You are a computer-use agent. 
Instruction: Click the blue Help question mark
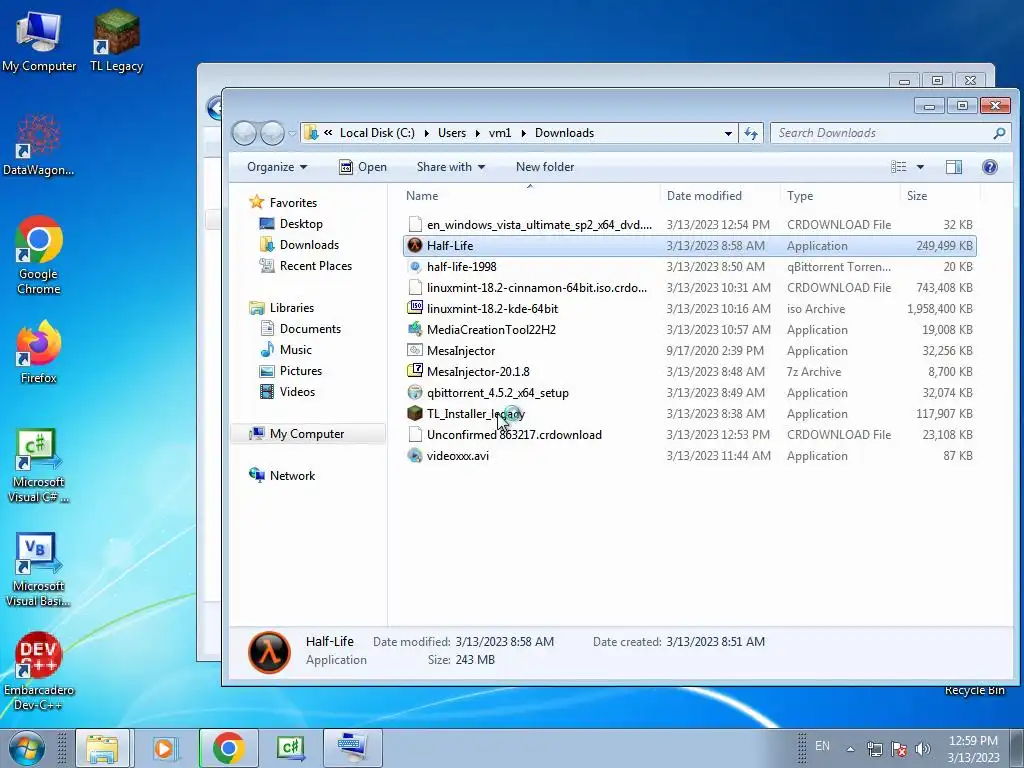[x=990, y=167]
